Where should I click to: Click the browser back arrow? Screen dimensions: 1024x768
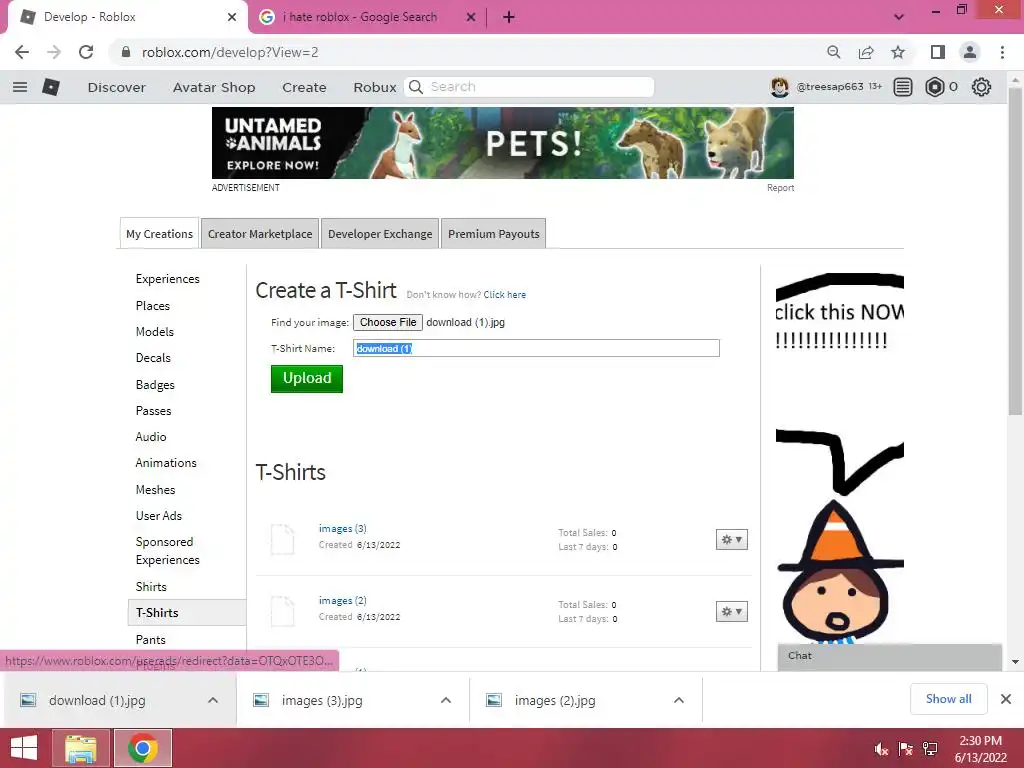click(22, 52)
